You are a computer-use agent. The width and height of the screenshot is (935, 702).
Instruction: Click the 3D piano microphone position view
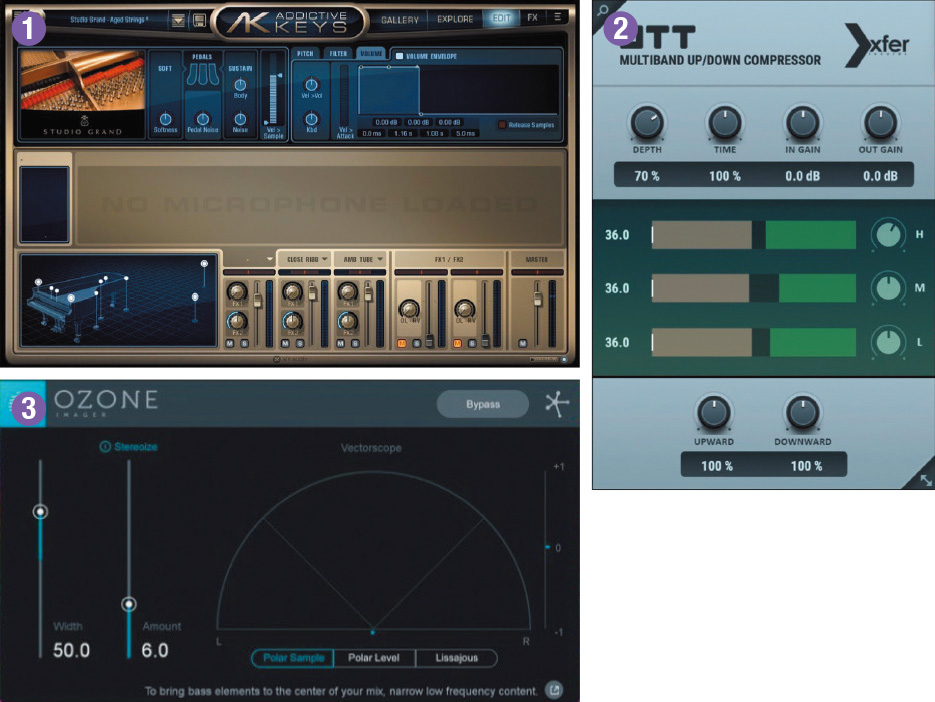[119, 301]
